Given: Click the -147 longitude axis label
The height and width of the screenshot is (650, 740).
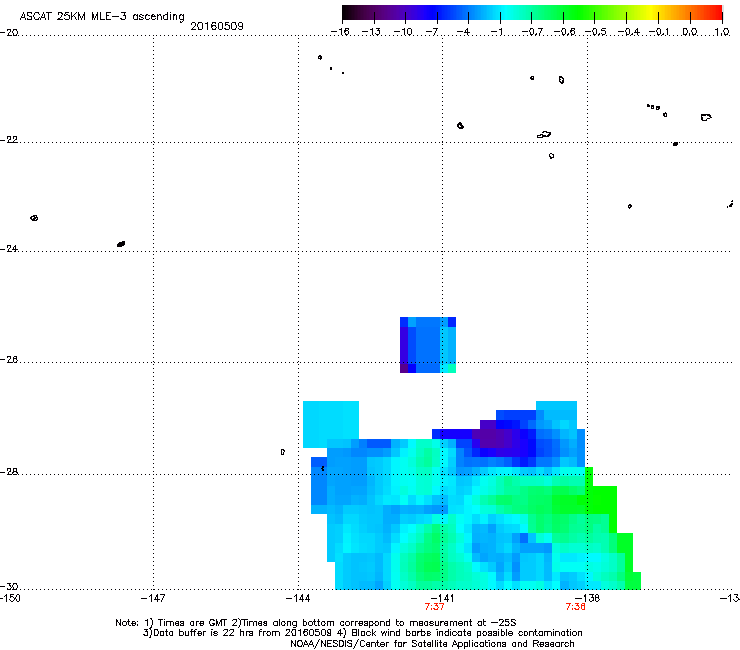Looking at the screenshot, I should click(x=153, y=598).
